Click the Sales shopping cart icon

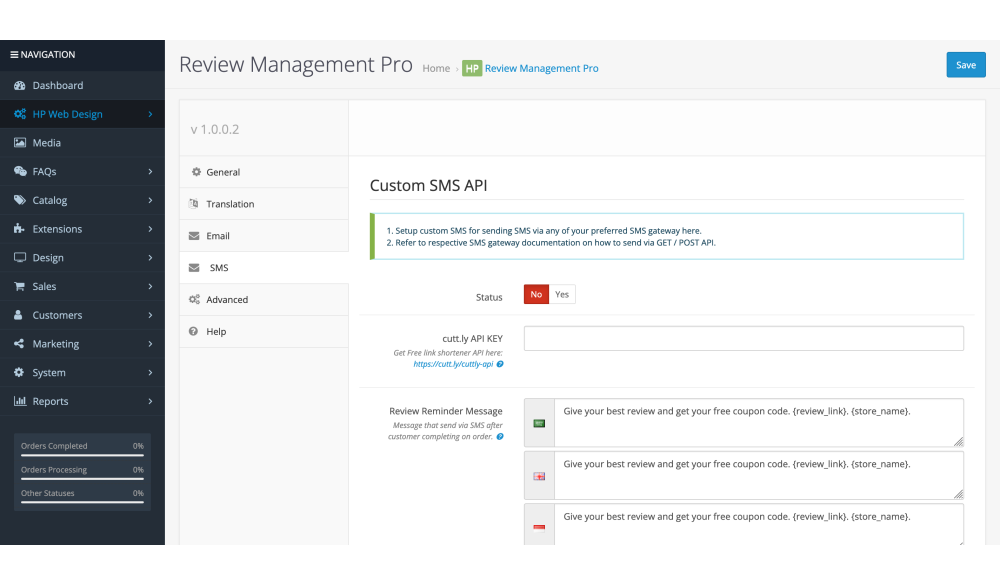(x=20, y=287)
